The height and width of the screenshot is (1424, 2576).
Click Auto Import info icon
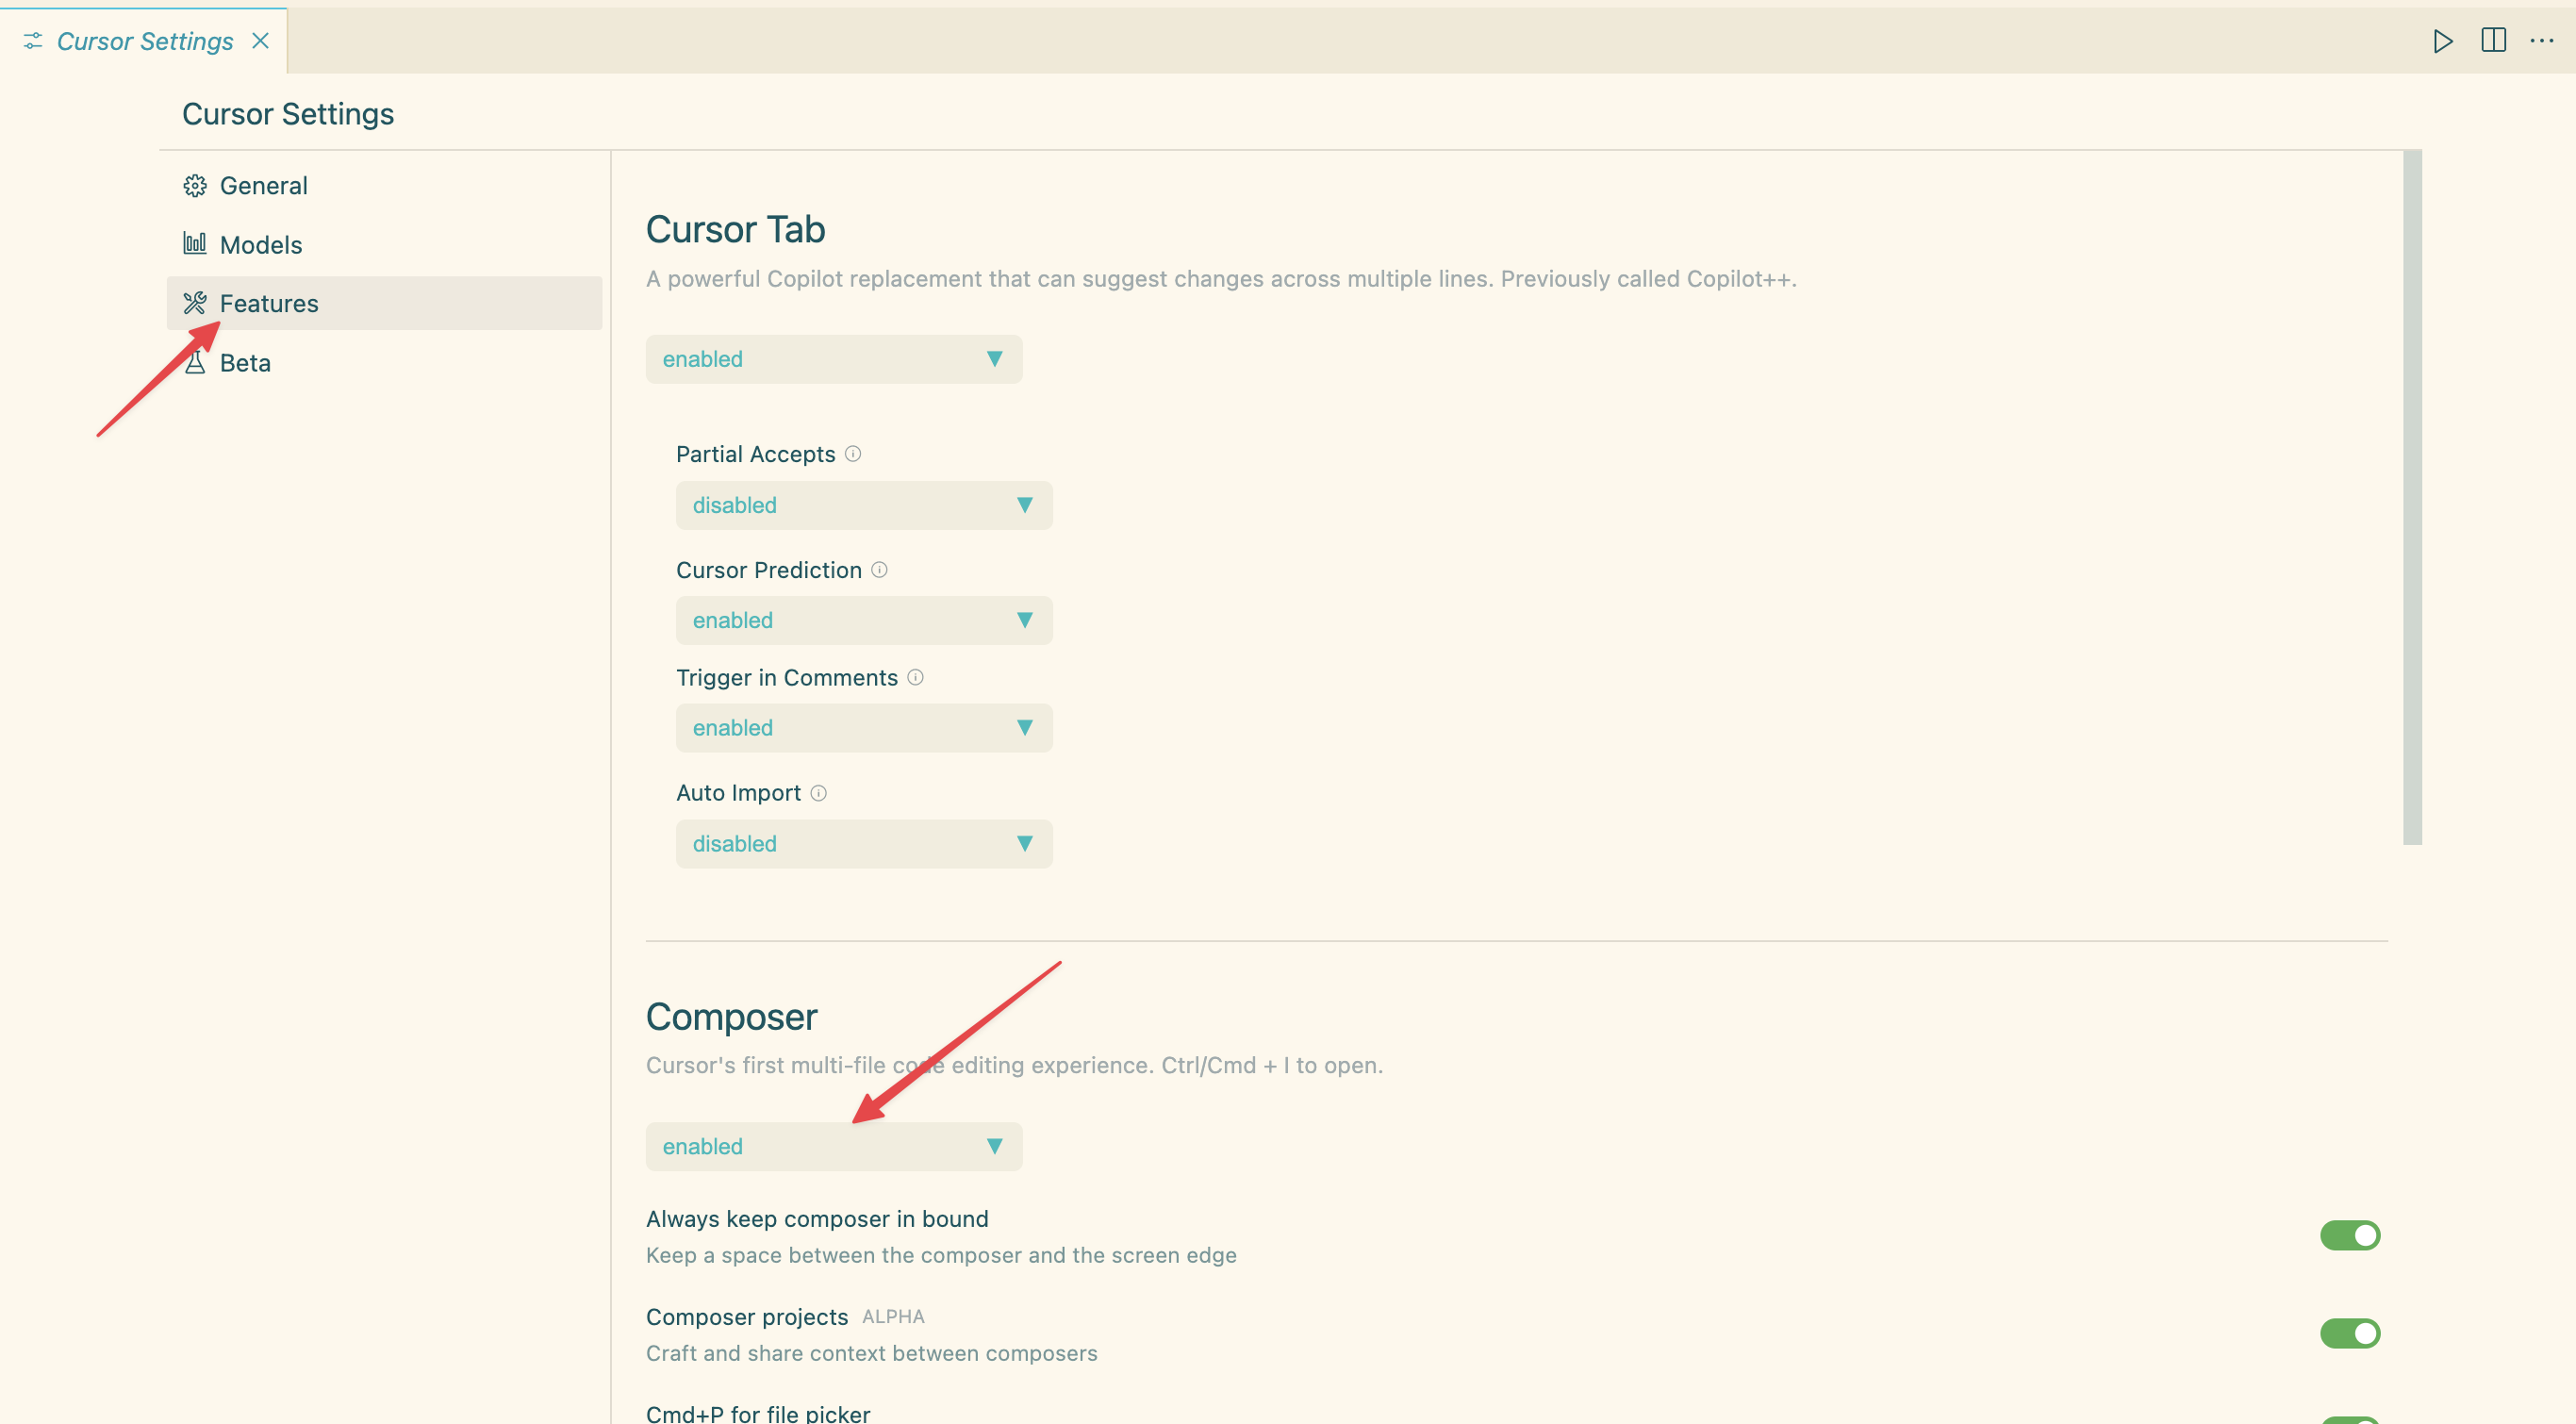(x=818, y=793)
